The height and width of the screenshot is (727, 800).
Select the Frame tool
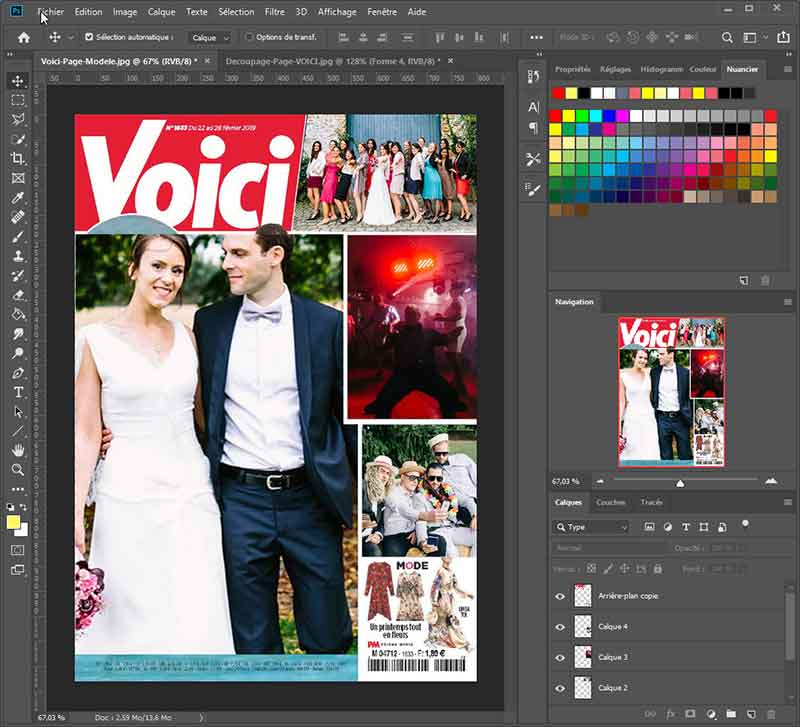point(18,178)
